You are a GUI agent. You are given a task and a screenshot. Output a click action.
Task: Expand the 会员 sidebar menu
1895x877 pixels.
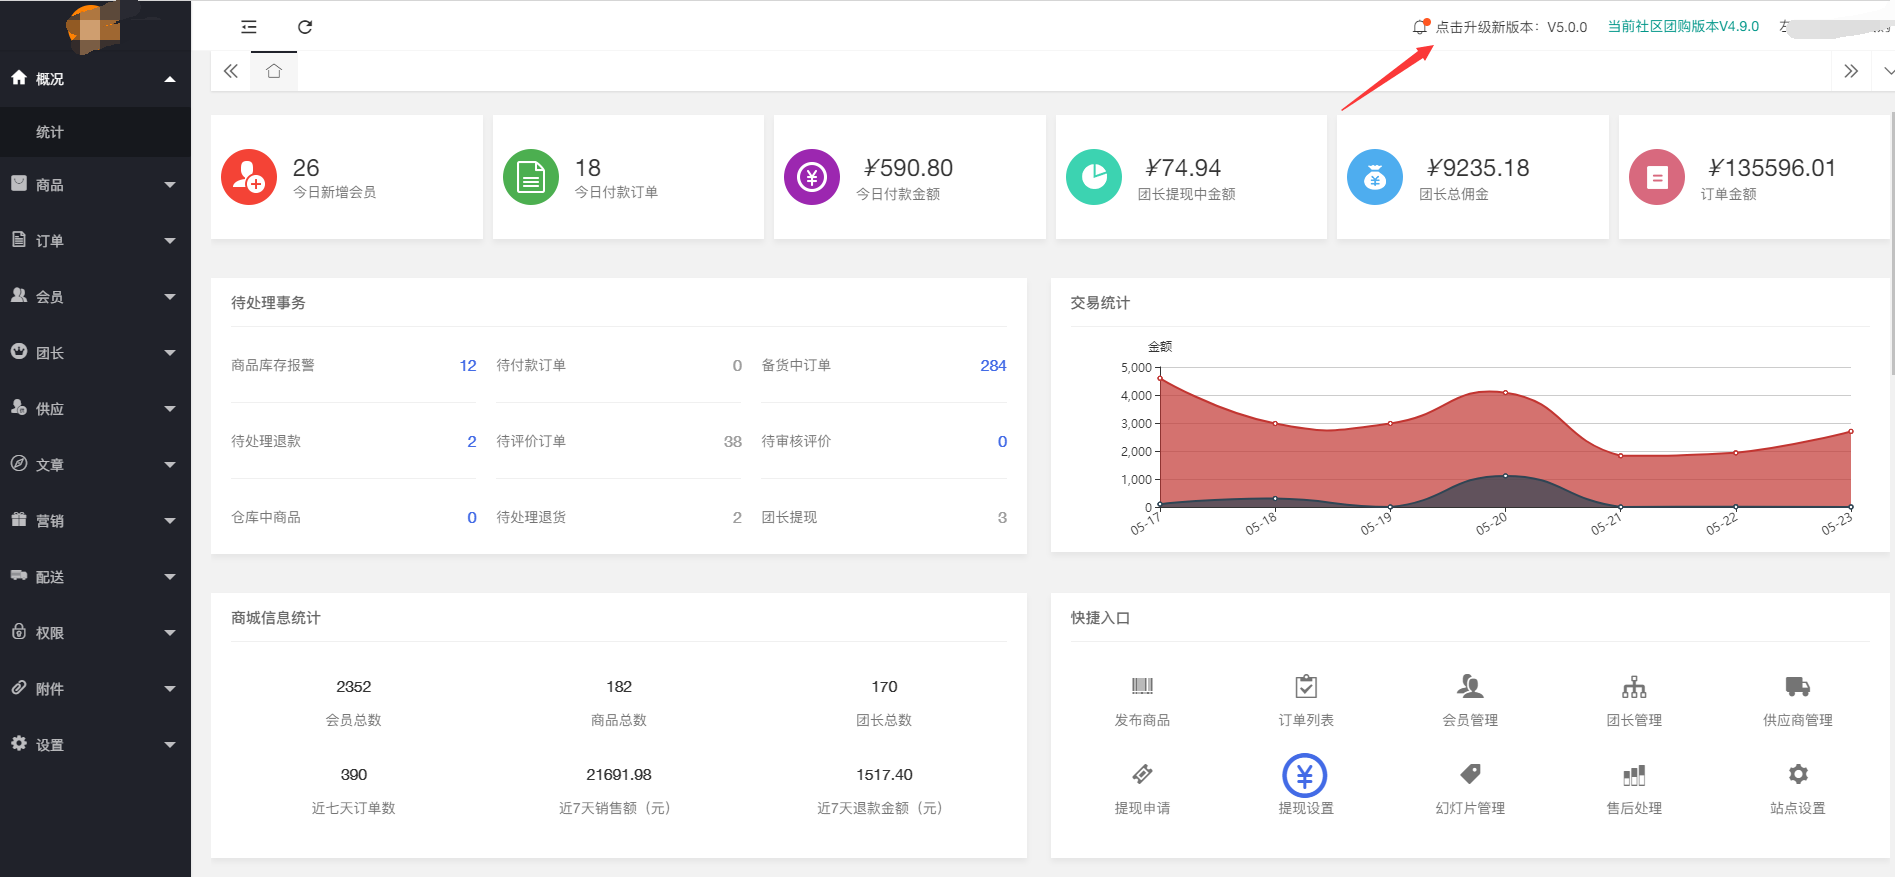(95, 297)
